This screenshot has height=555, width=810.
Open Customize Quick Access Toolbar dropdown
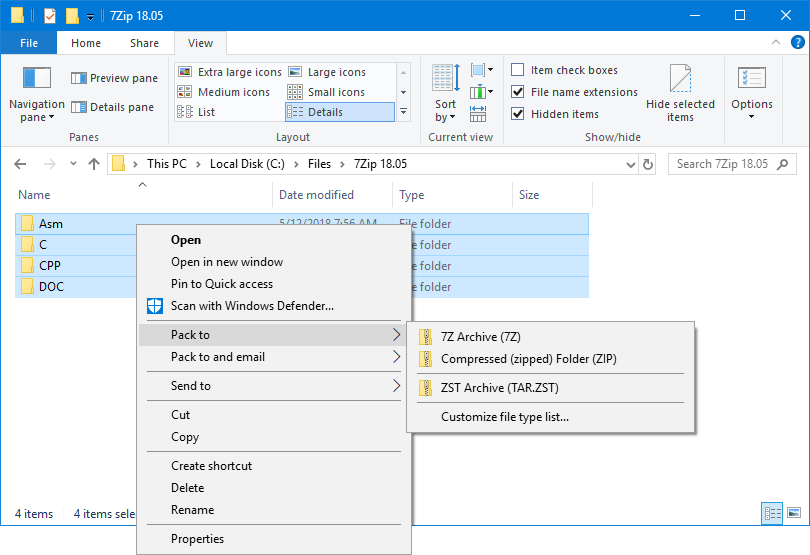pyautogui.click(x=90, y=17)
